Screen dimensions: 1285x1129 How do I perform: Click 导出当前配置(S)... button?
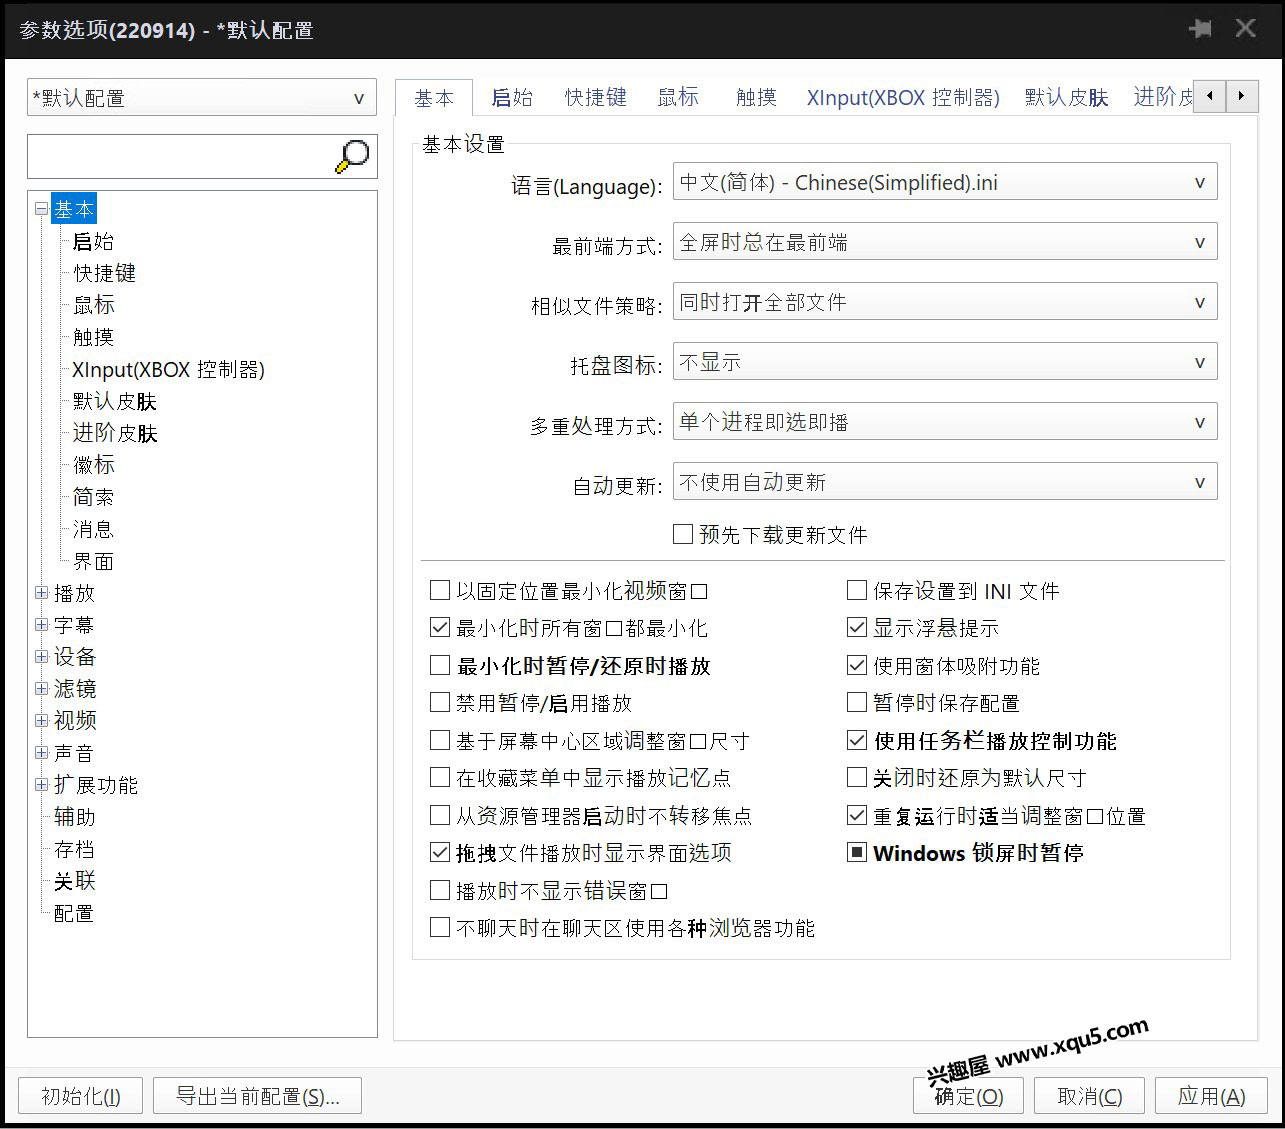(x=257, y=1096)
